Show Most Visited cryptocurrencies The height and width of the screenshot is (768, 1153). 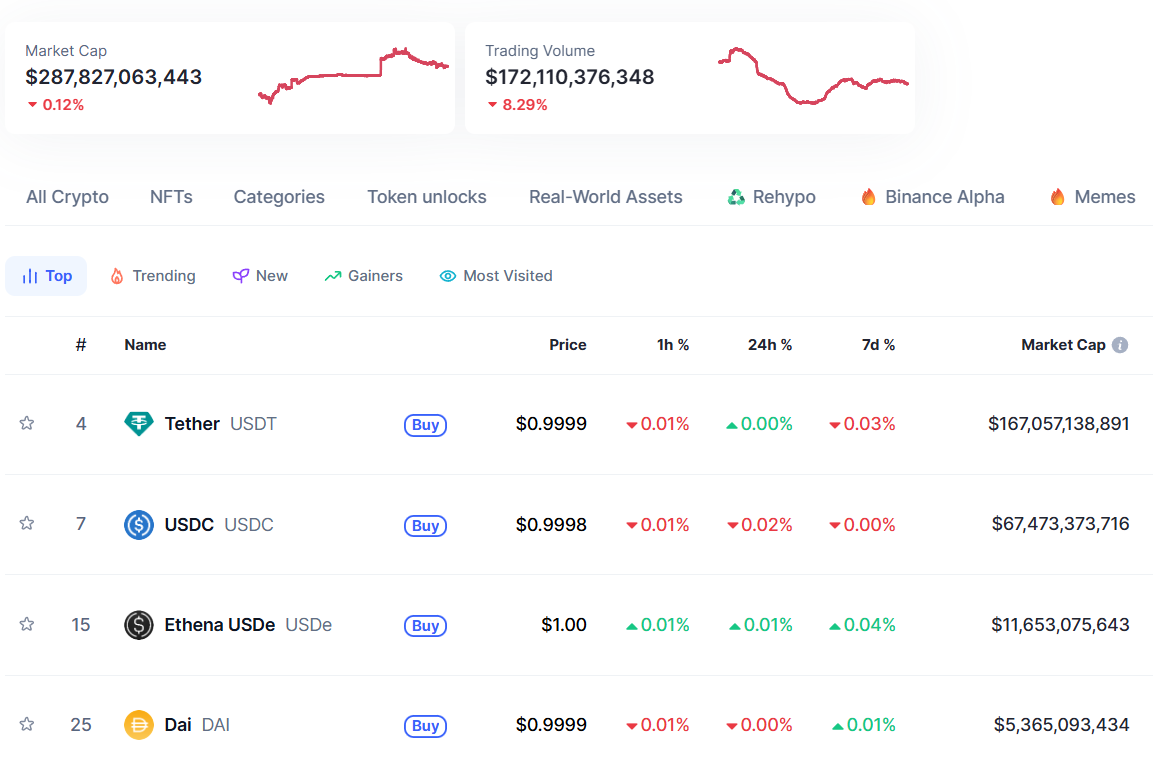point(496,276)
